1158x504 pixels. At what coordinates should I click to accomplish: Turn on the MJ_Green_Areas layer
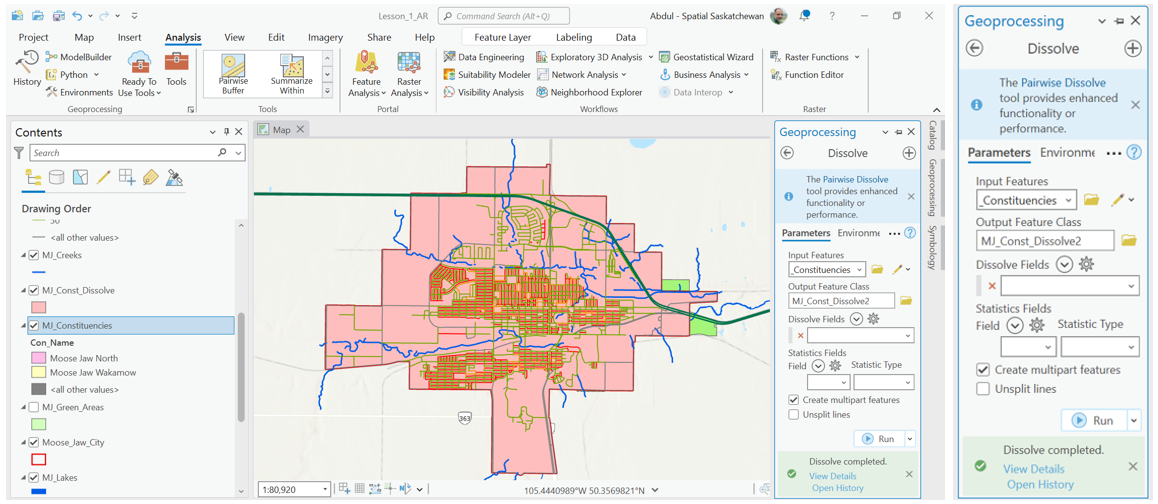coord(34,407)
